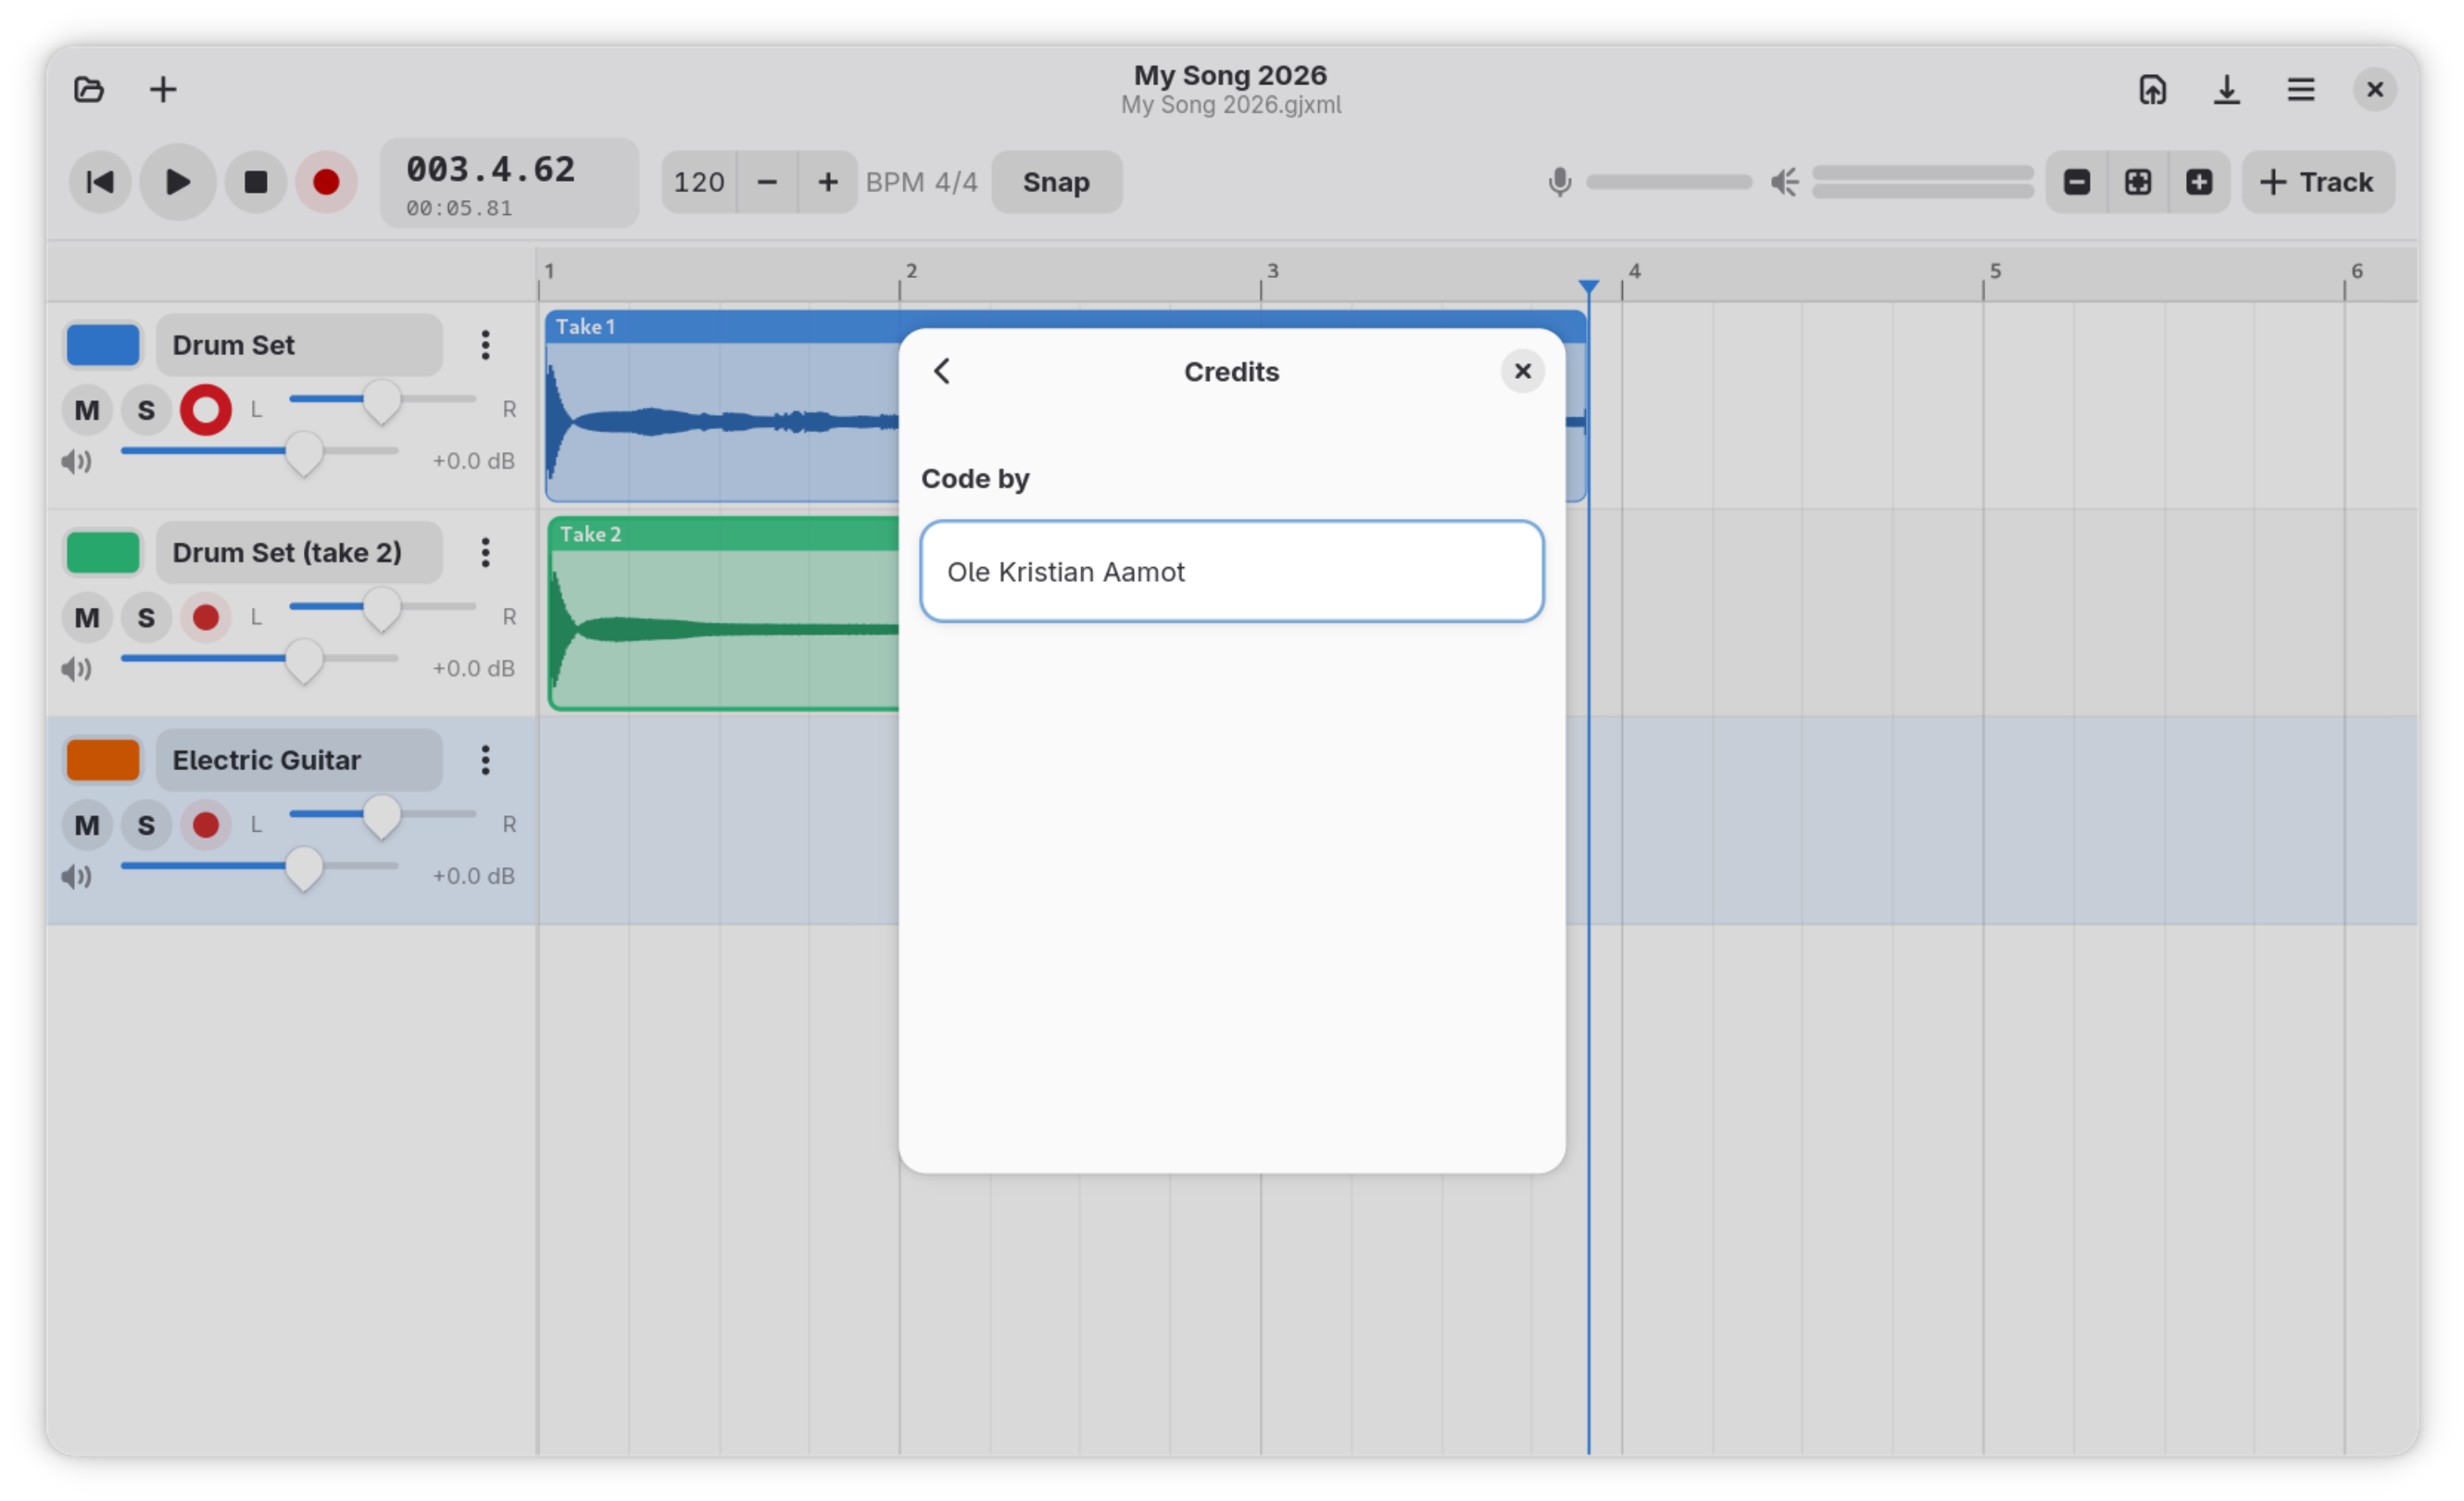Disarm recording on Drum Set track
The image size is (2464, 1501).
(x=206, y=410)
